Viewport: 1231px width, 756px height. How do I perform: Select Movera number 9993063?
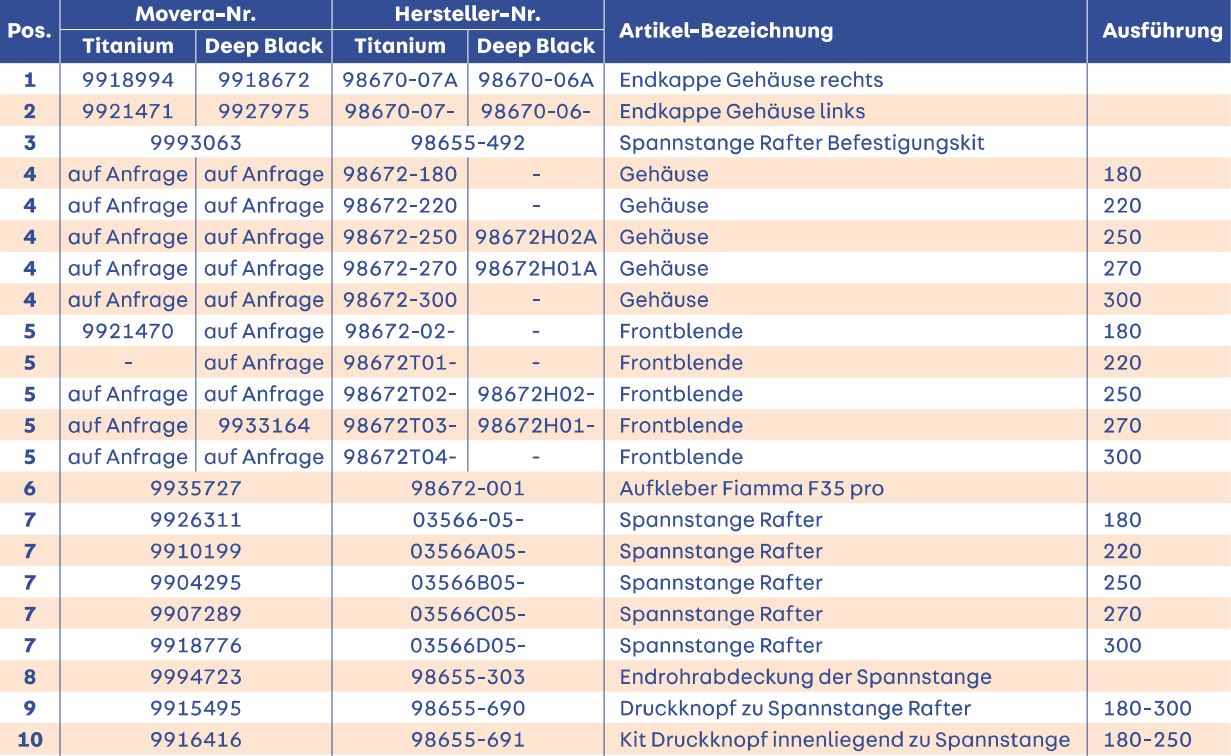click(195, 143)
